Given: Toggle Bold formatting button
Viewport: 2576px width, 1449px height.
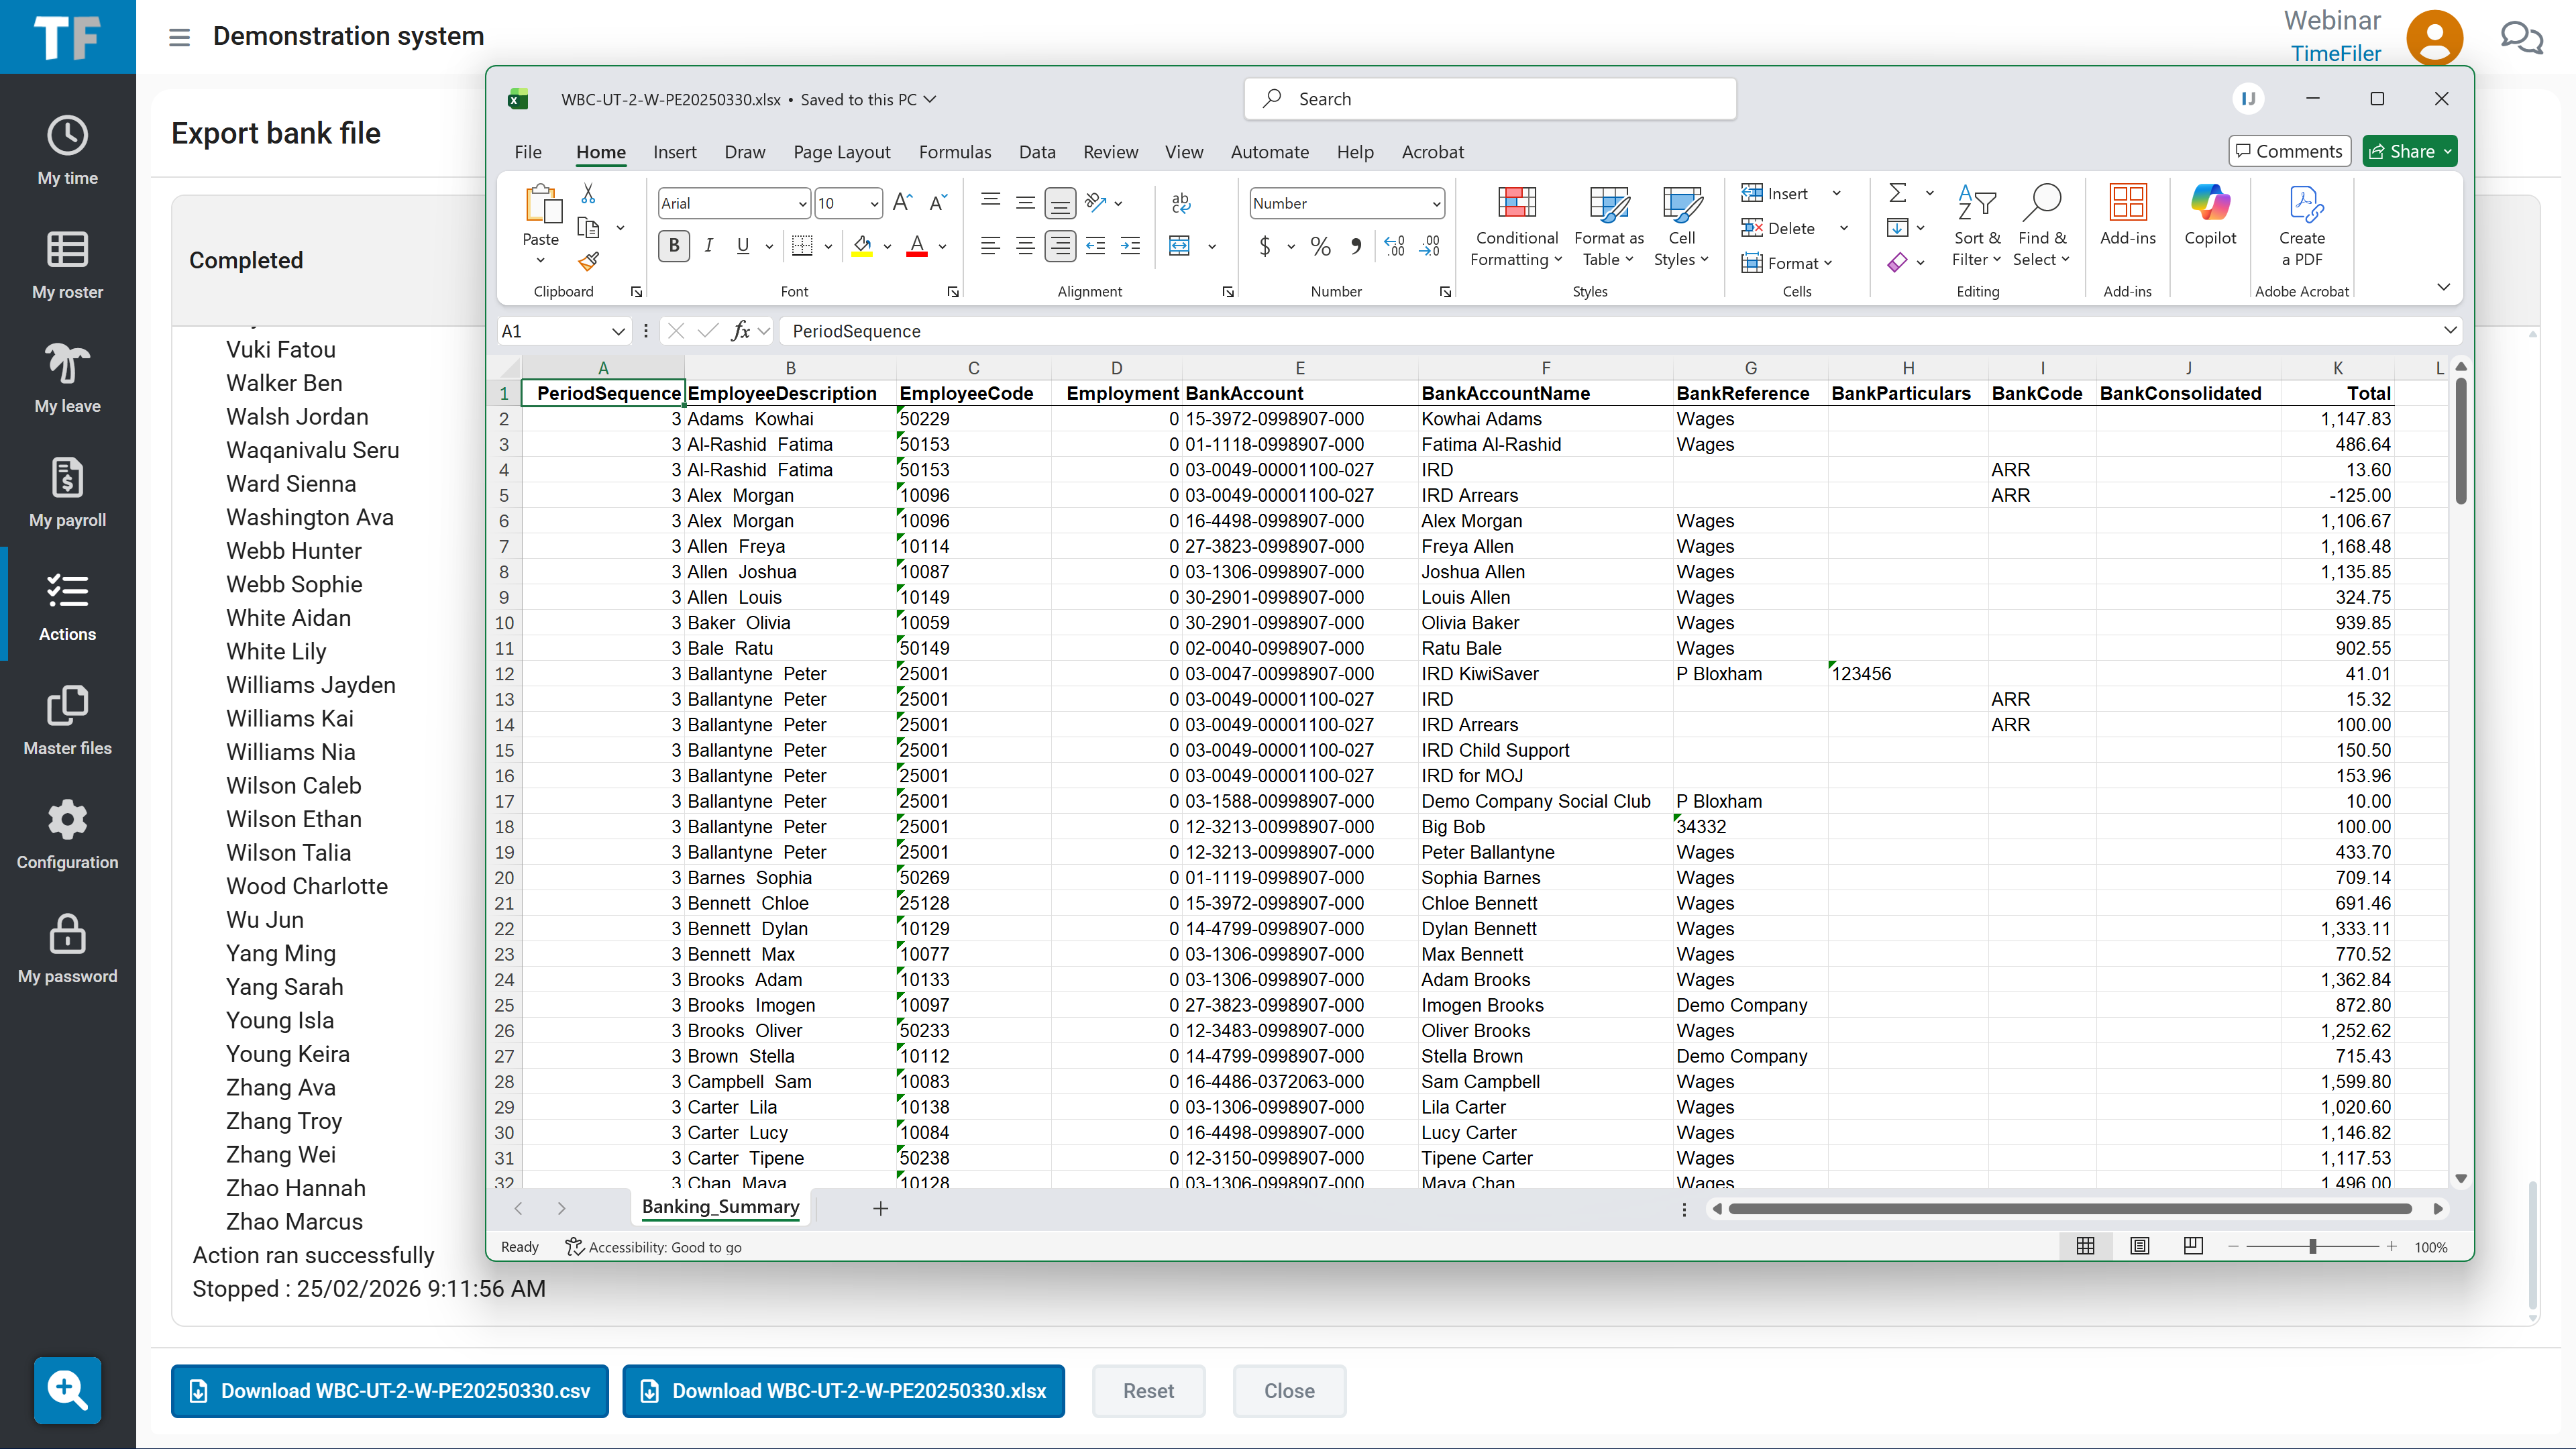Looking at the screenshot, I should (x=674, y=246).
